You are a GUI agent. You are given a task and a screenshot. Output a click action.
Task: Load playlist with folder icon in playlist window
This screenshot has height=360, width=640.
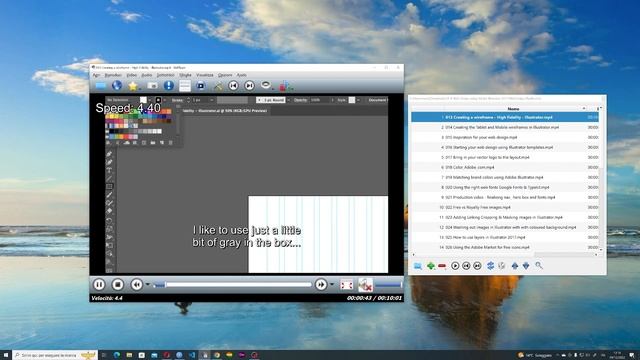418,266
